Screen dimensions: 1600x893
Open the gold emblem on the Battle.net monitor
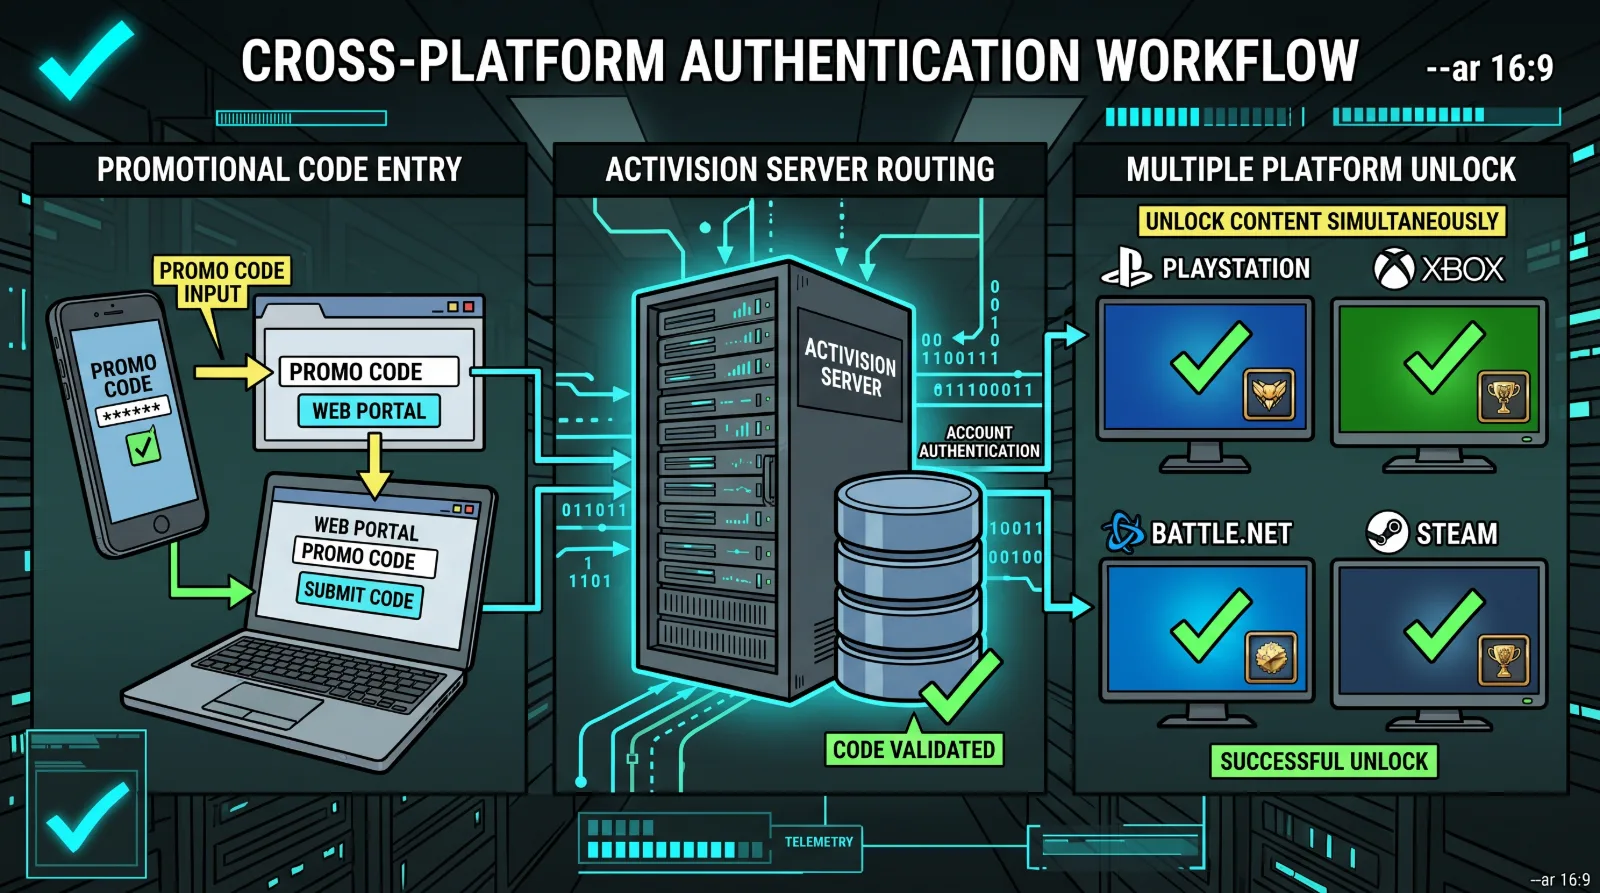click(x=1271, y=657)
